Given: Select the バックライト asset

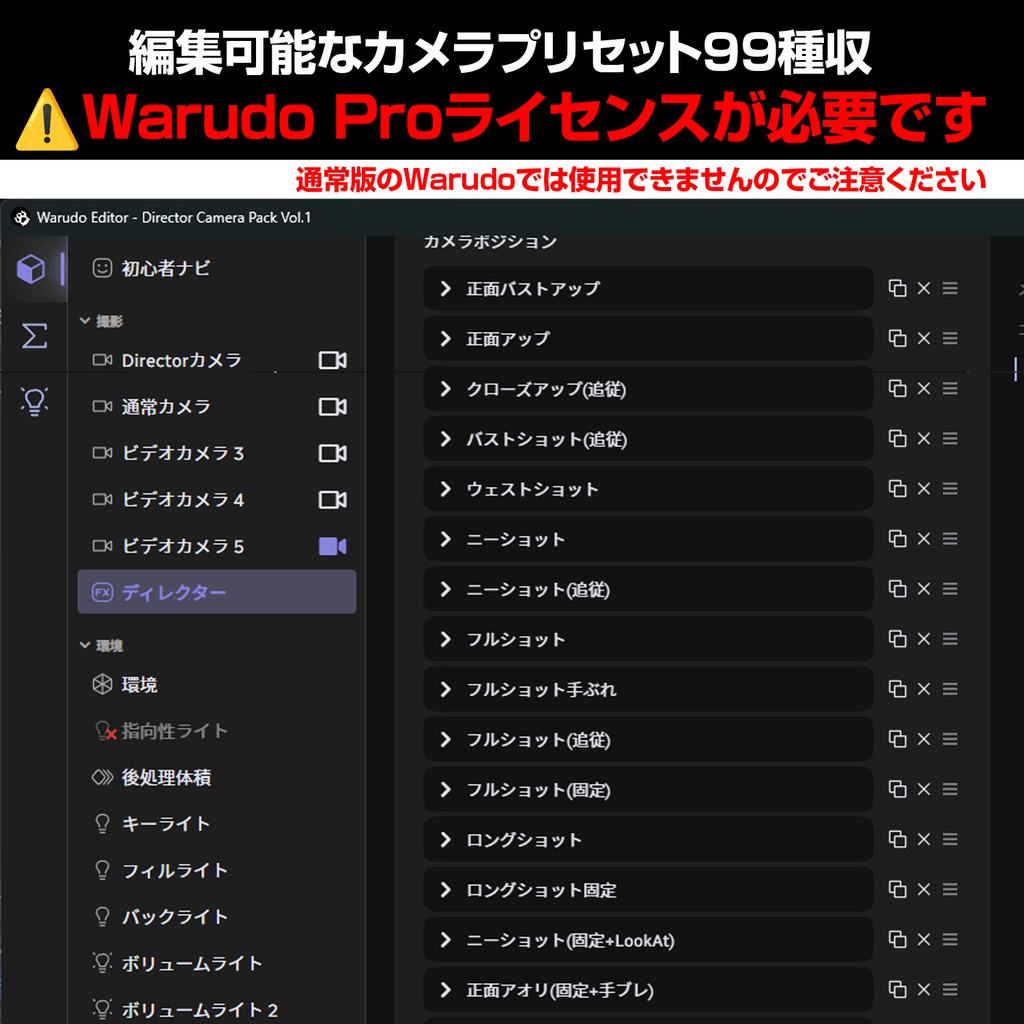Looking at the screenshot, I should coord(217,916).
